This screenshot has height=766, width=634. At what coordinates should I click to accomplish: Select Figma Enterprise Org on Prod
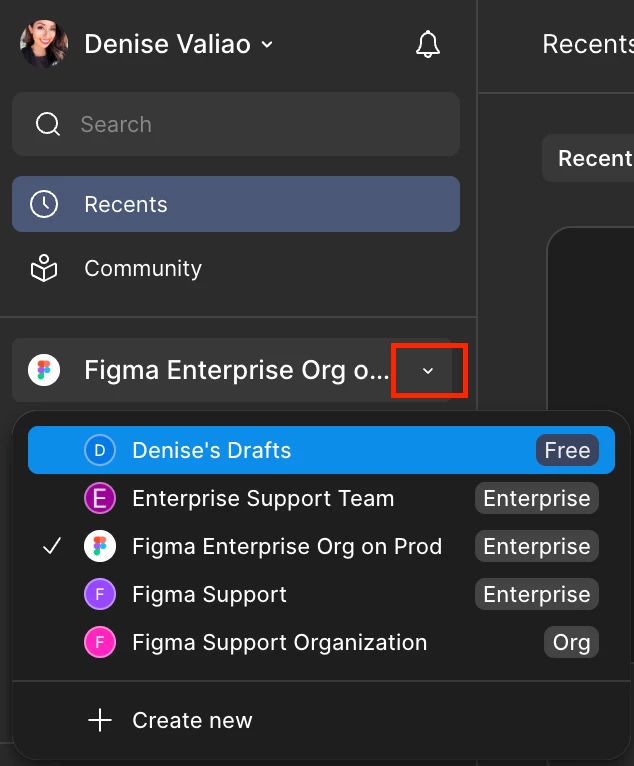tap(321, 546)
